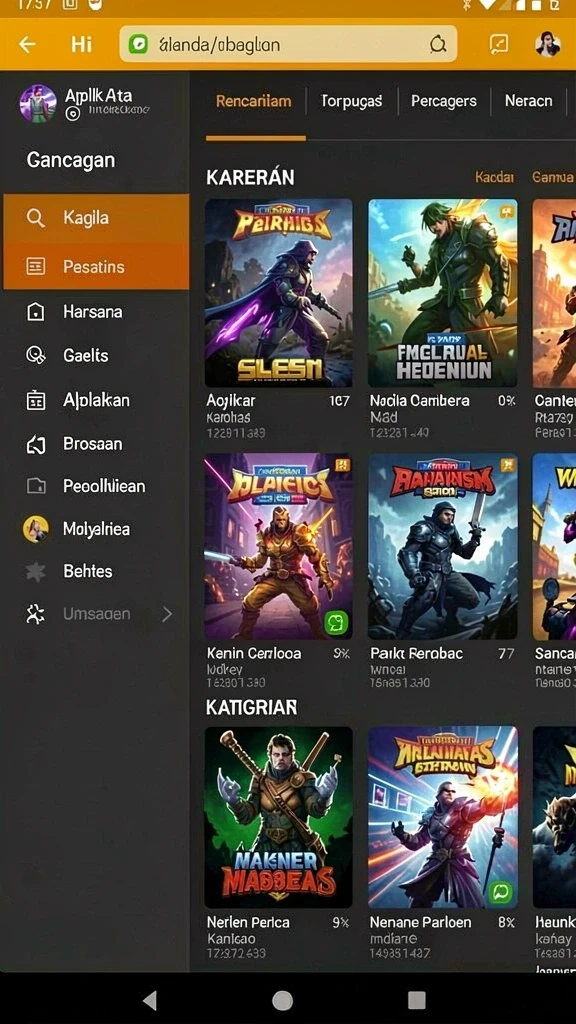Screen dimensions: 576x1024
Task: Click the Gaelits icon in the sidebar
Action: pyautogui.click(x=35, y=355)
